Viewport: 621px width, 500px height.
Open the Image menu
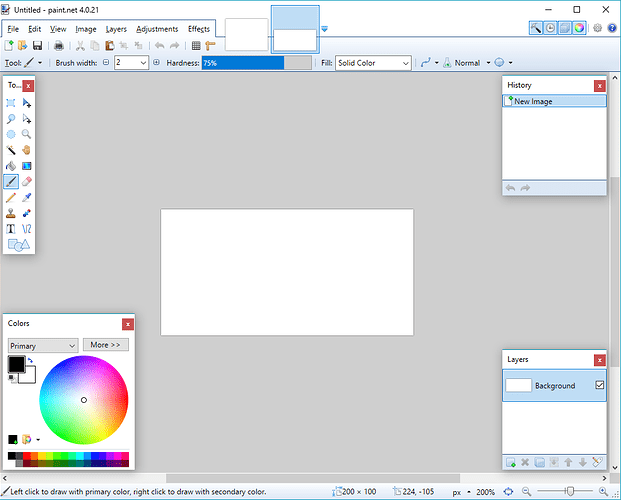pos(86,29)
